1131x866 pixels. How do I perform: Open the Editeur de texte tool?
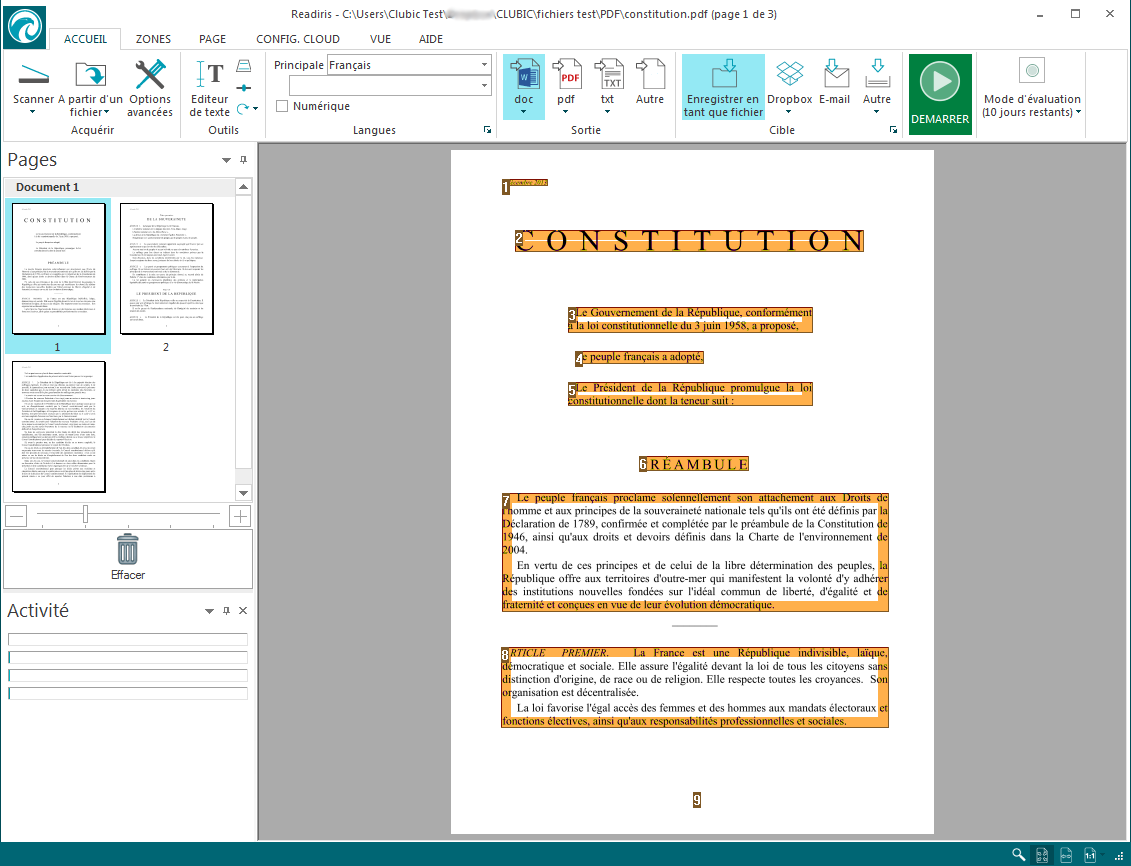pos(210,75)
